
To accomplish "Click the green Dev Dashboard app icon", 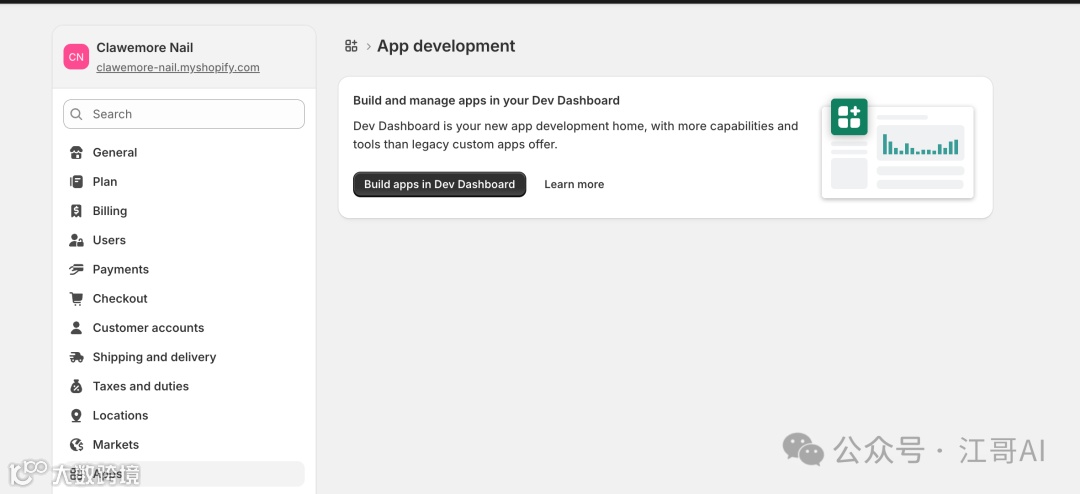I will (x=849, y=116).
